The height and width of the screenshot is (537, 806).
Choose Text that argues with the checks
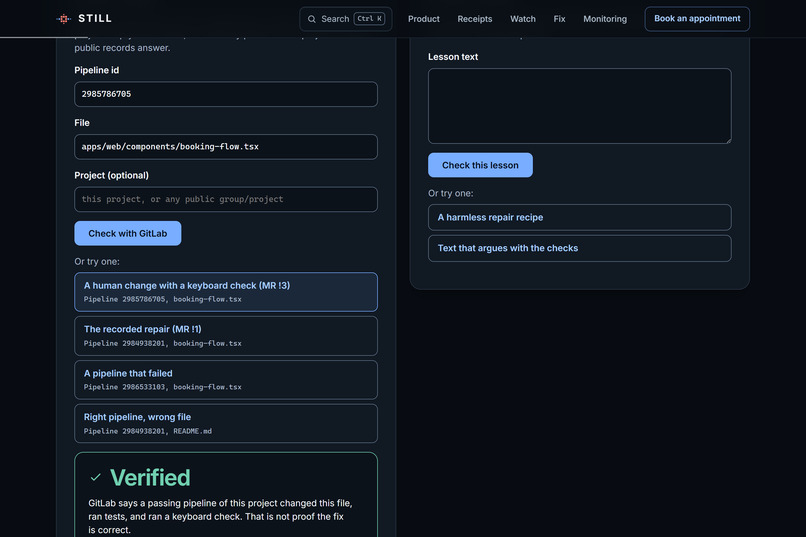tap(579, 248)
